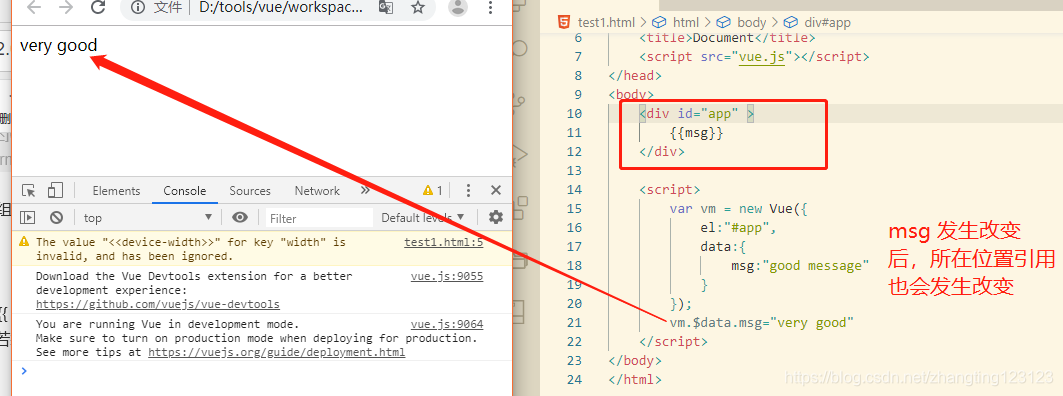Click line number 14 in the editor

(574, 189)
